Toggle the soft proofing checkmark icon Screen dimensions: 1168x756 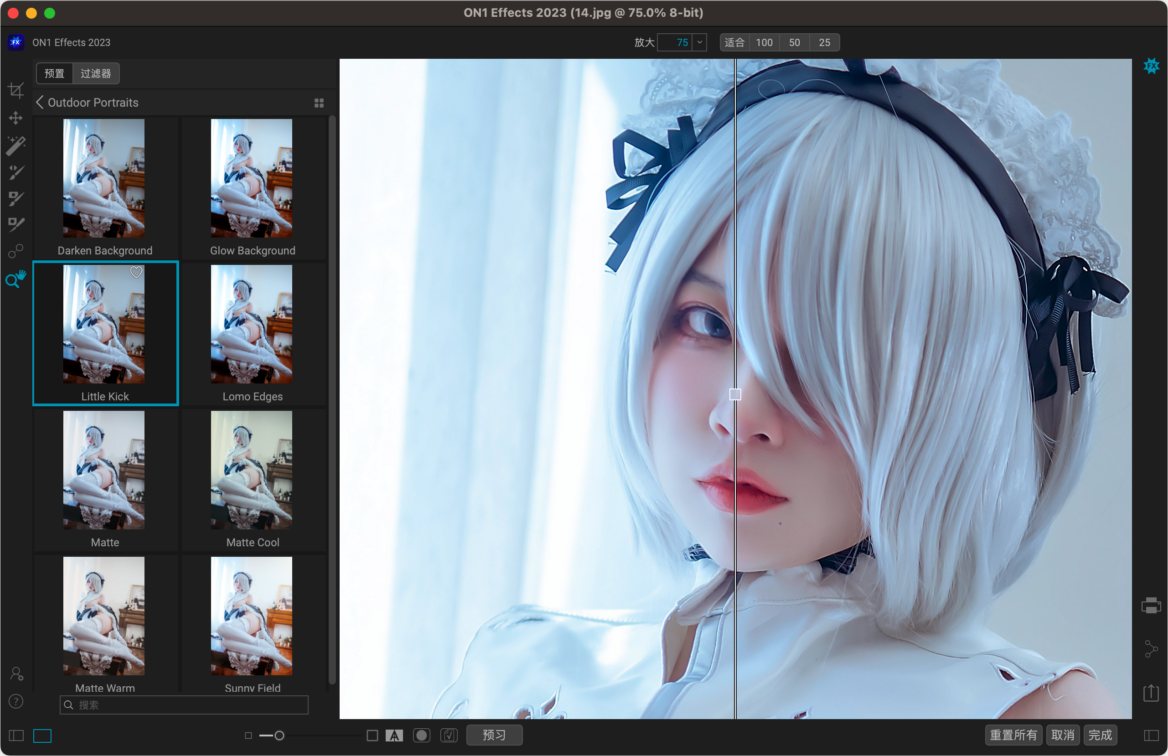pos(449,736)
